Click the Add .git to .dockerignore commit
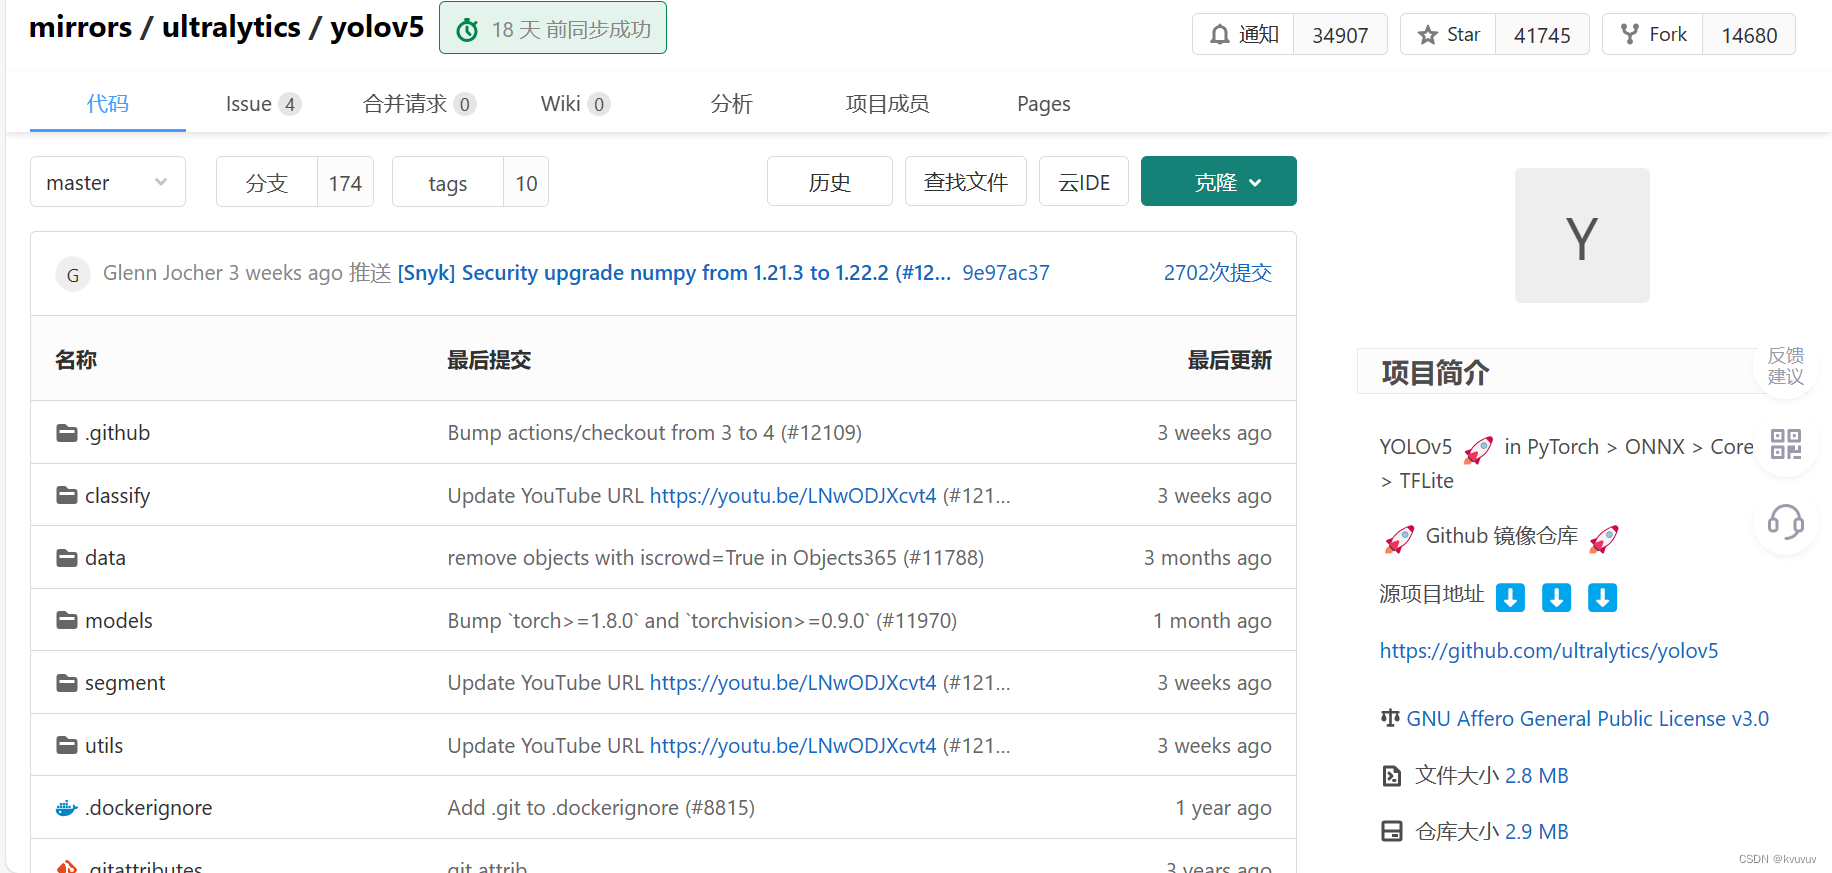Viewport: 1832px width, 873px height. click(601, 808)
